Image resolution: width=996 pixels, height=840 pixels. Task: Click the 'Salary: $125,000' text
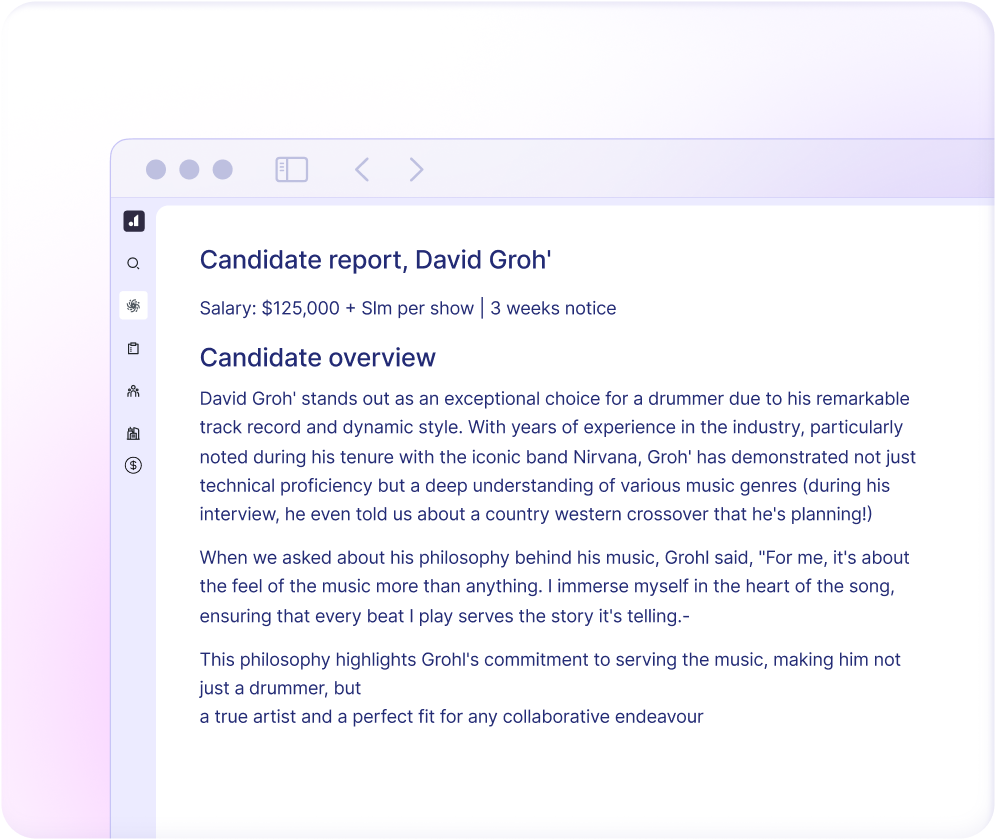[270, 308]
